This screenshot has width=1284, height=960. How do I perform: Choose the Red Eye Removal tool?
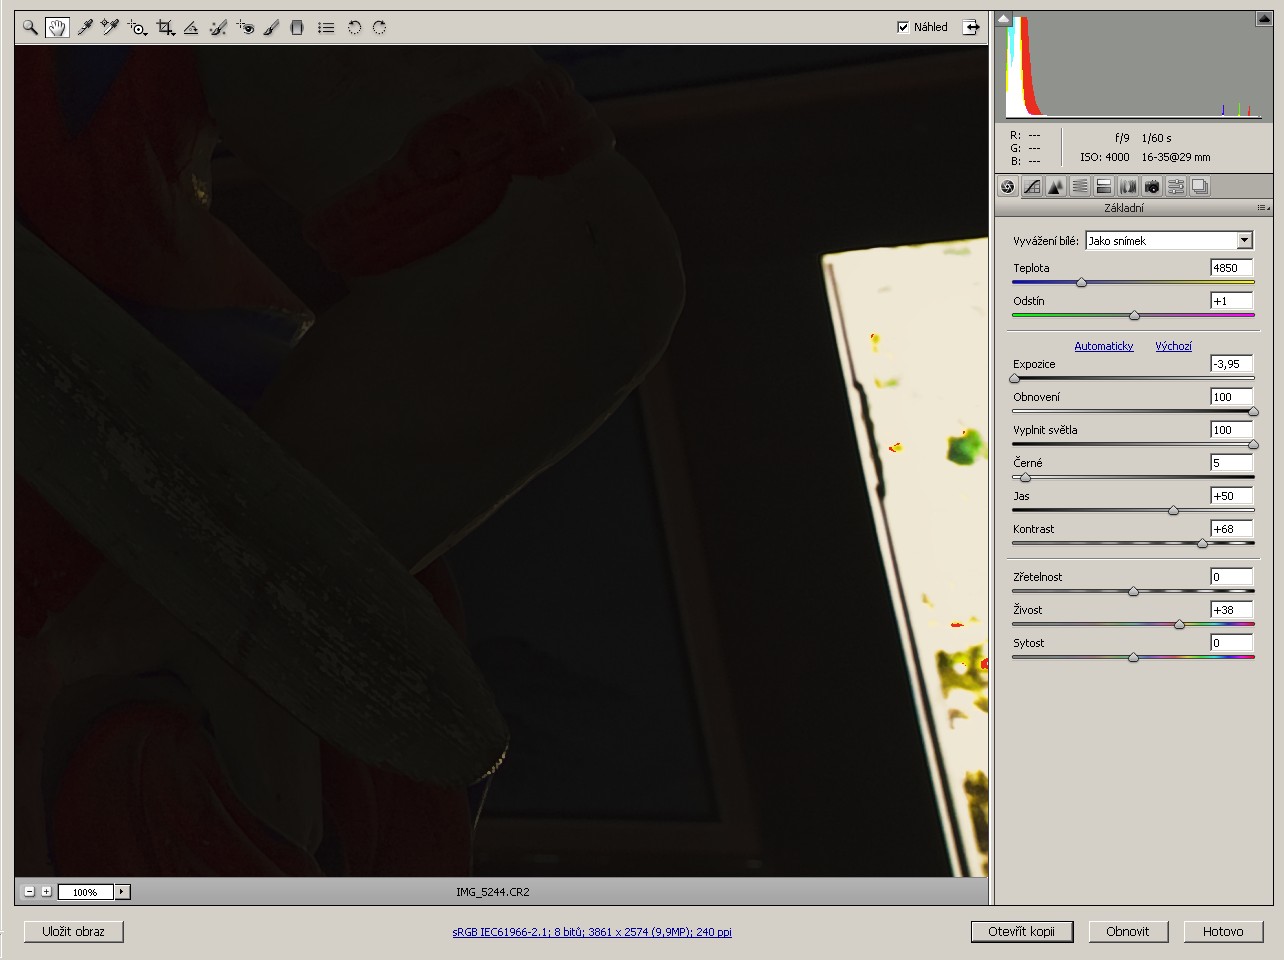tap(245, 28)
